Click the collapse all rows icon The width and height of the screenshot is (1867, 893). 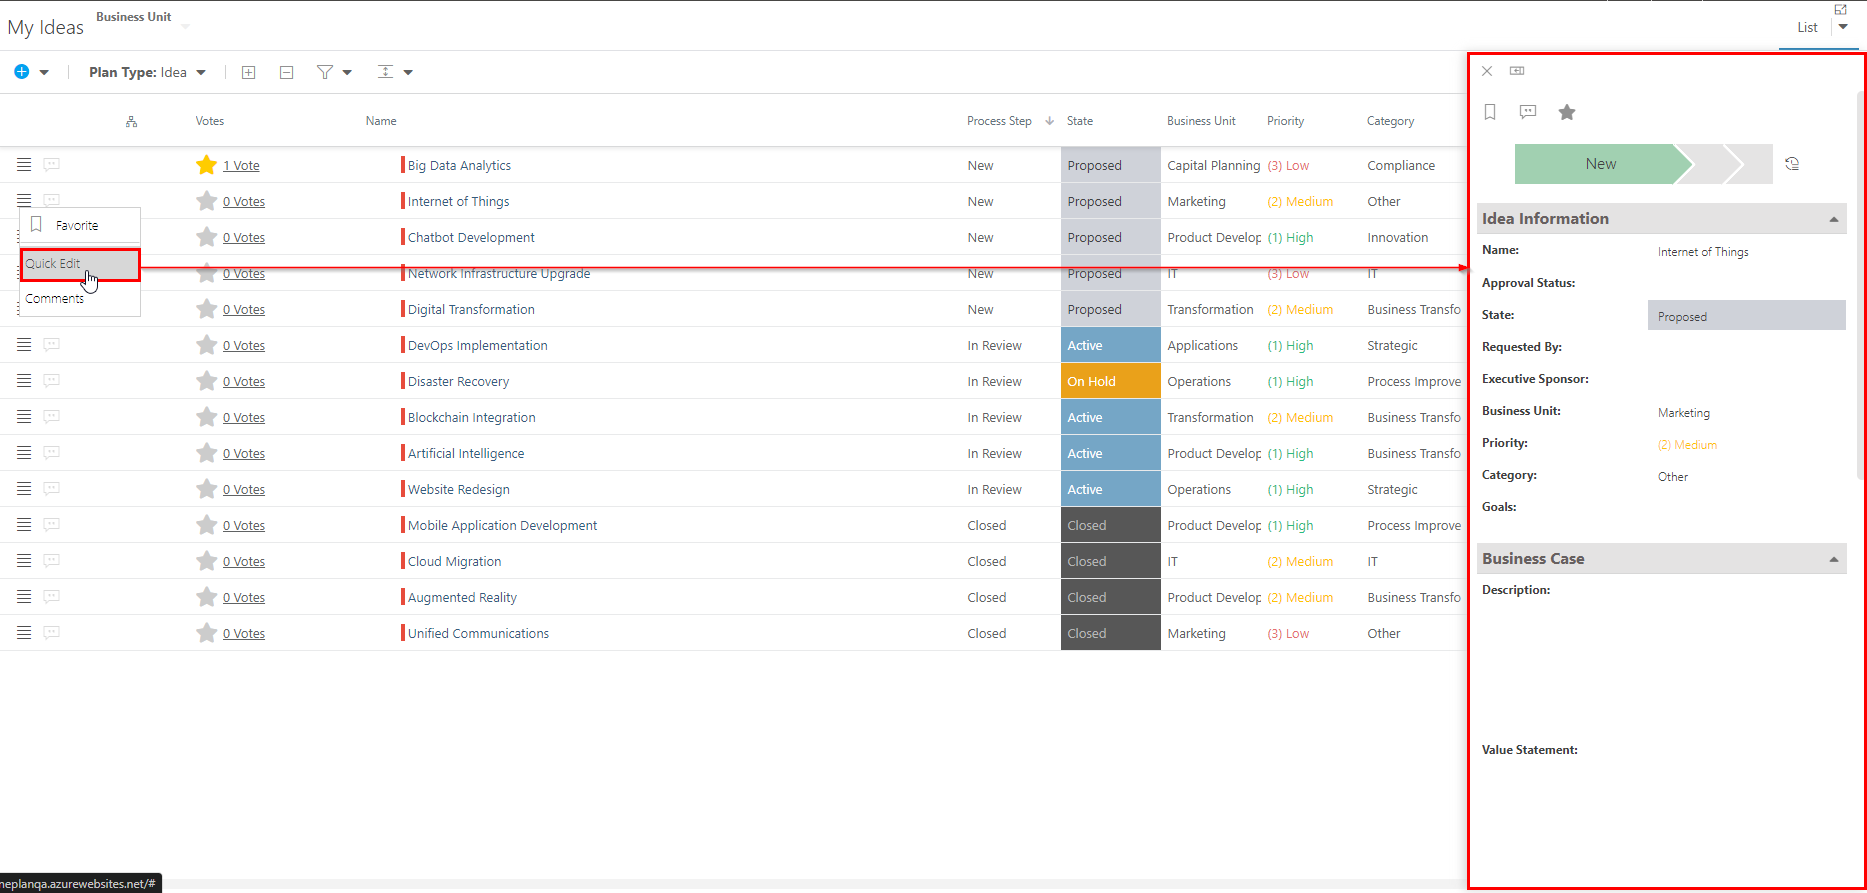click(x=286, y=72)
